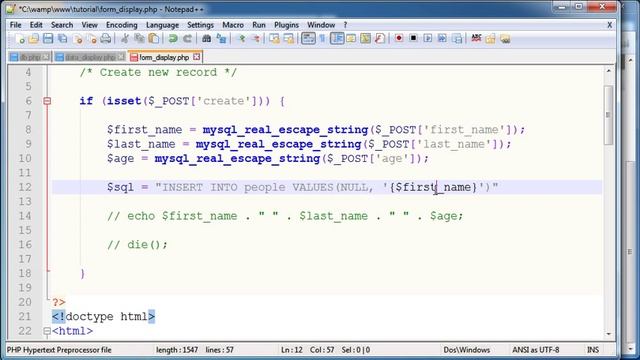Image resolution: width=640 pixels, height=360 pixels.
Task: Click the Zoom Out toolbar icon
Action: (256, 39)
